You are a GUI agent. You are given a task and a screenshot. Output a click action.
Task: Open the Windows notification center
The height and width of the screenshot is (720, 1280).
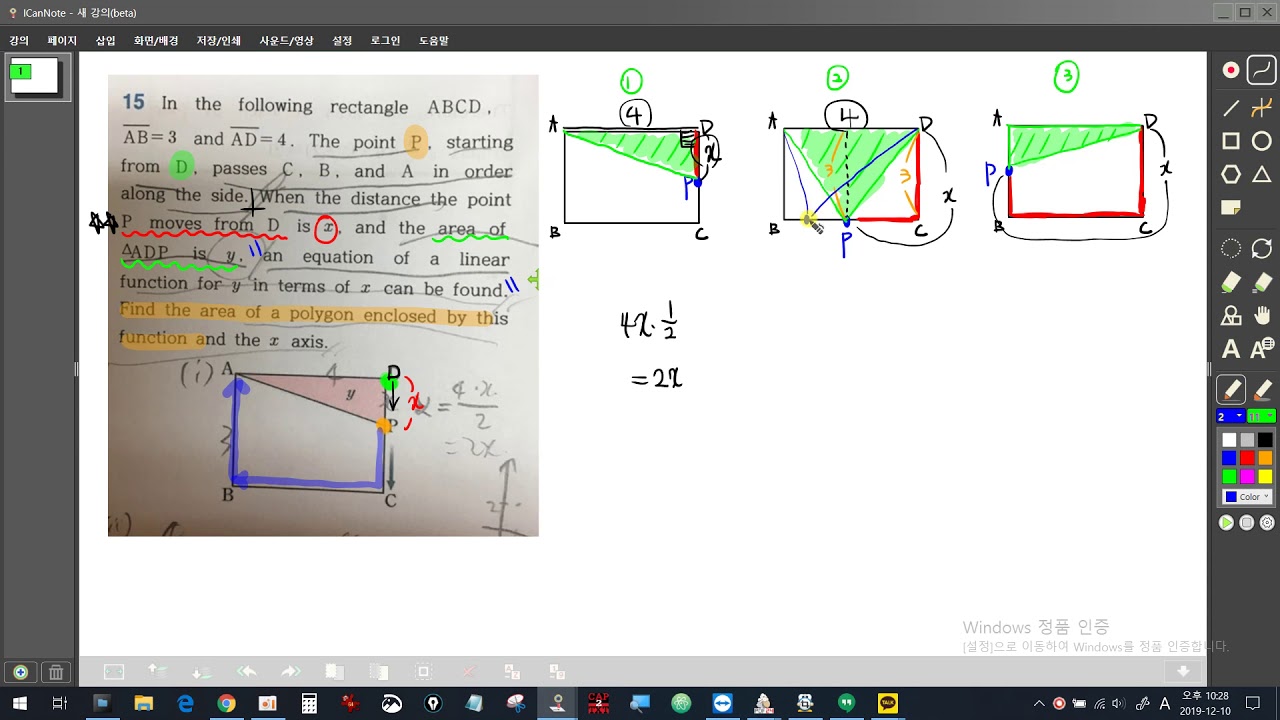(x=1253, y=704)
